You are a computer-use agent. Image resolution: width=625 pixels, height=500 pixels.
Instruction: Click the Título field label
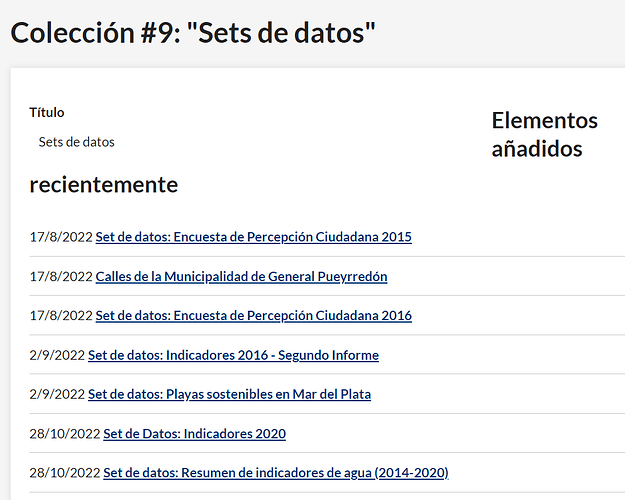[x=47, y=112]
